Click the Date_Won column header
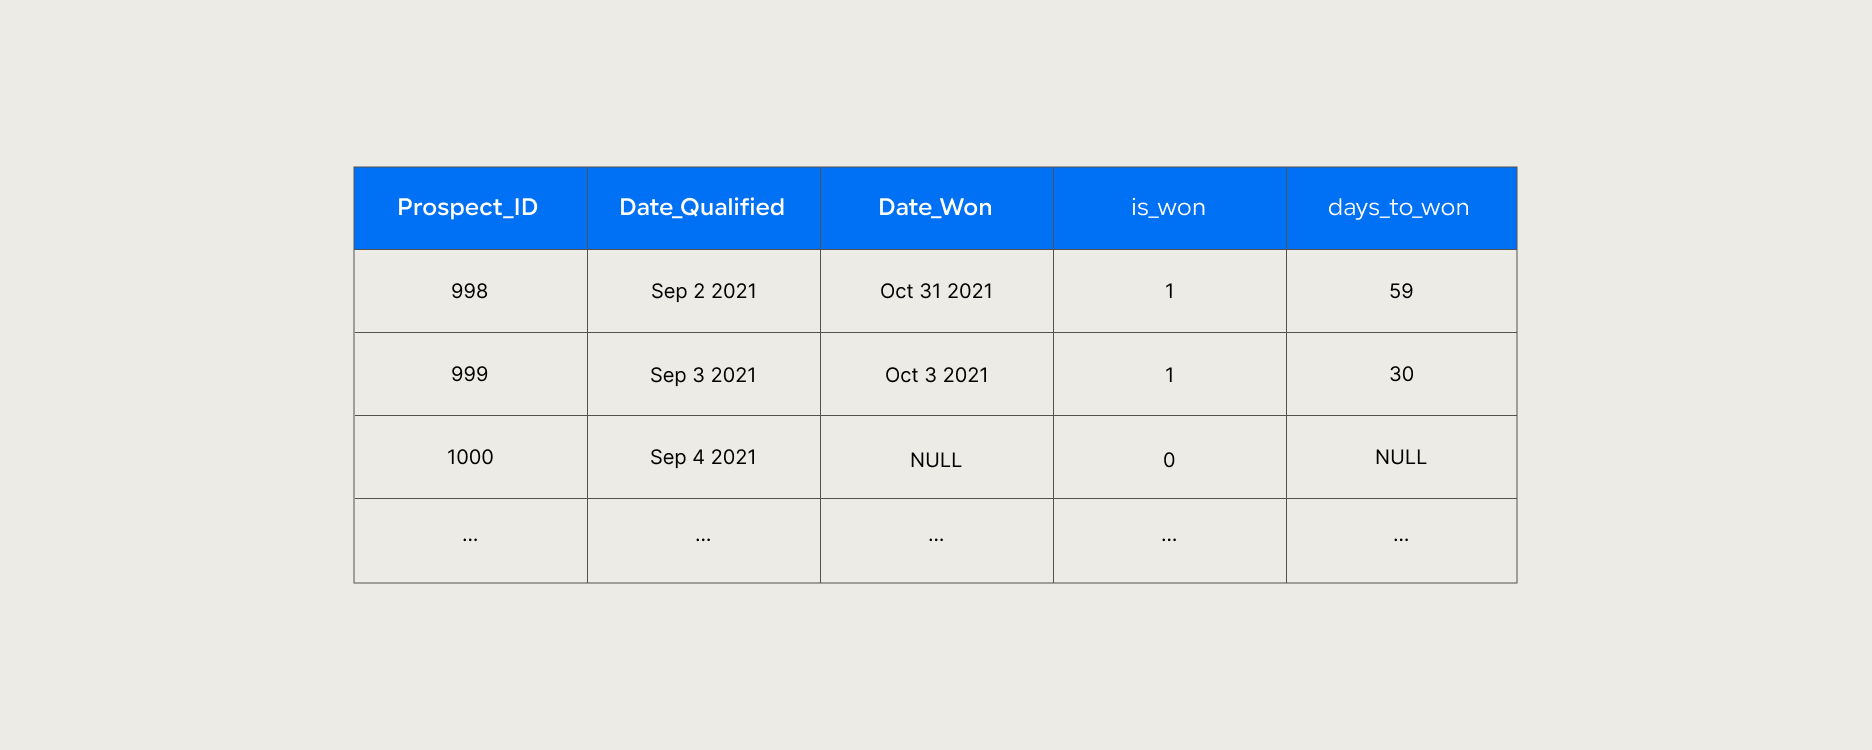This screenshot has width=1872, height=750. point(935,207)
